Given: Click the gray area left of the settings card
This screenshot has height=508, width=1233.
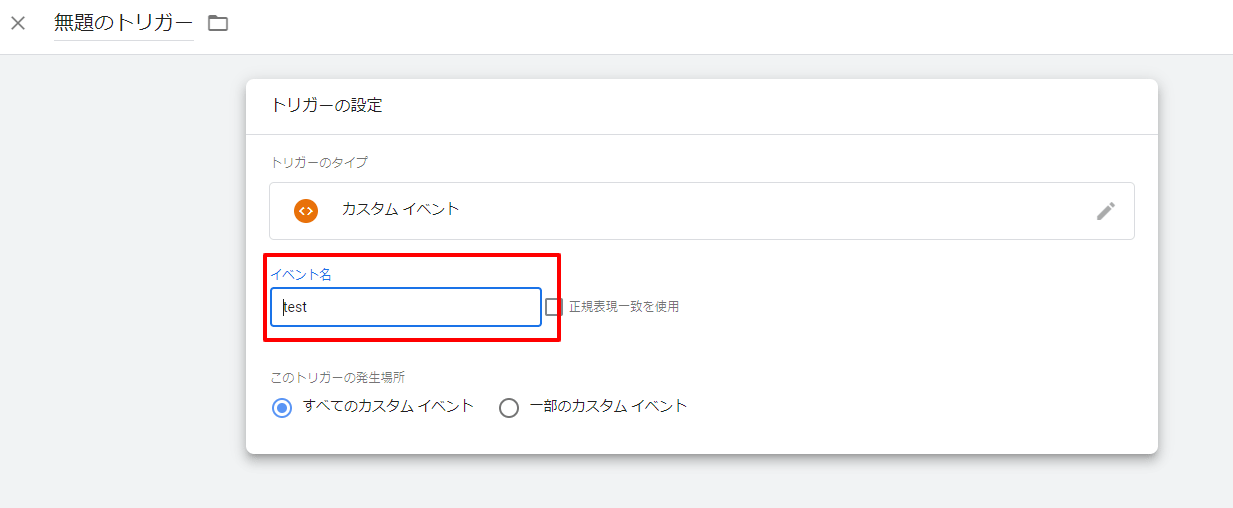Looking at the screenshot, I should click(120, 280).
